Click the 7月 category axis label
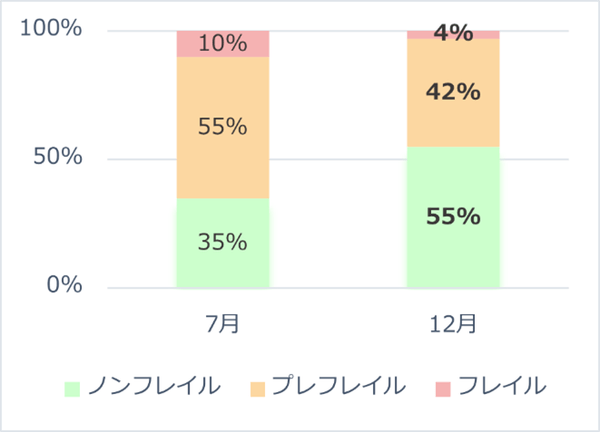The height and width of the screenshot is (432, 600). tap(222, 322)
